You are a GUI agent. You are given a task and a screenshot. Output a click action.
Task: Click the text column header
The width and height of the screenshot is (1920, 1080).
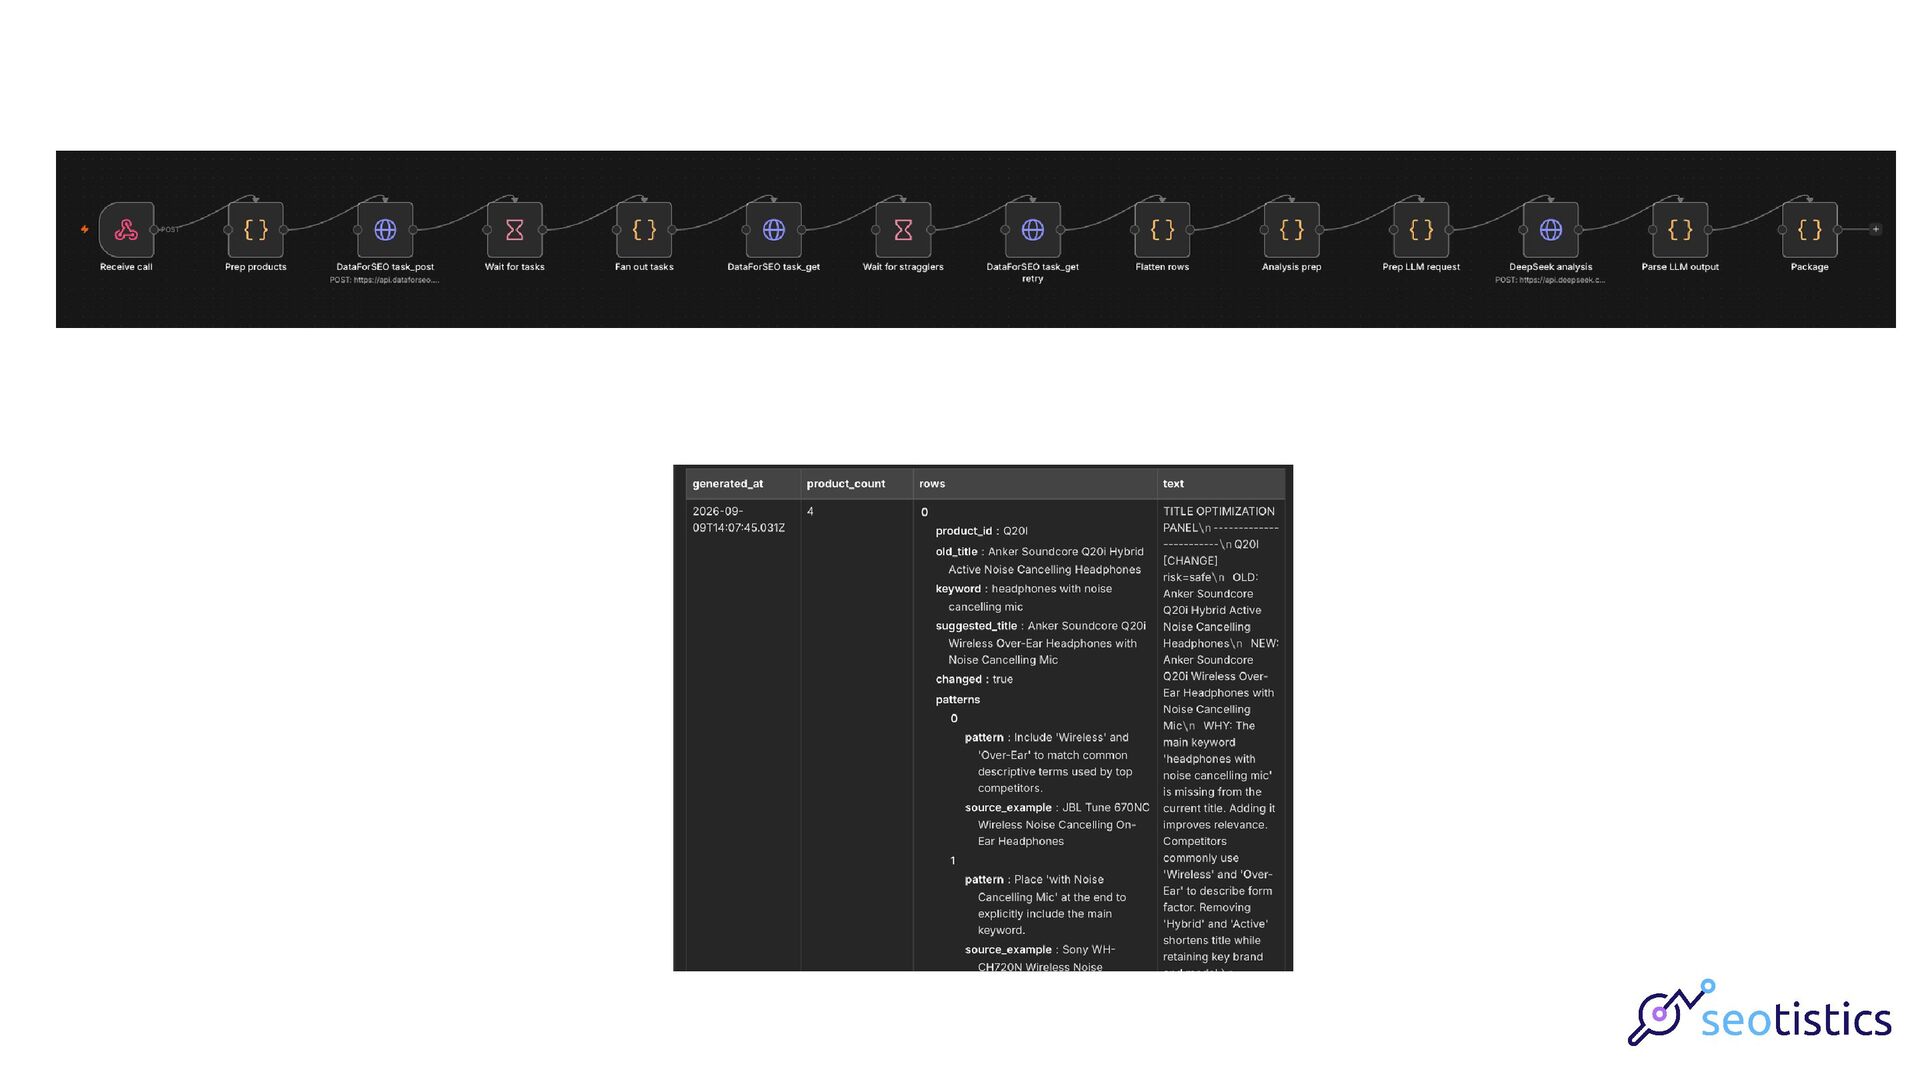click(1221, 484)
